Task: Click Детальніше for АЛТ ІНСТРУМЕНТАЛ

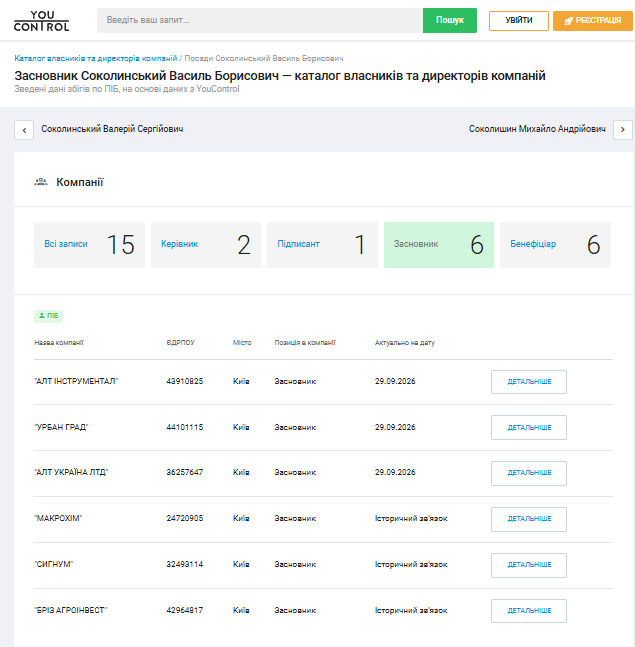Action: click(x=529, y=382)
